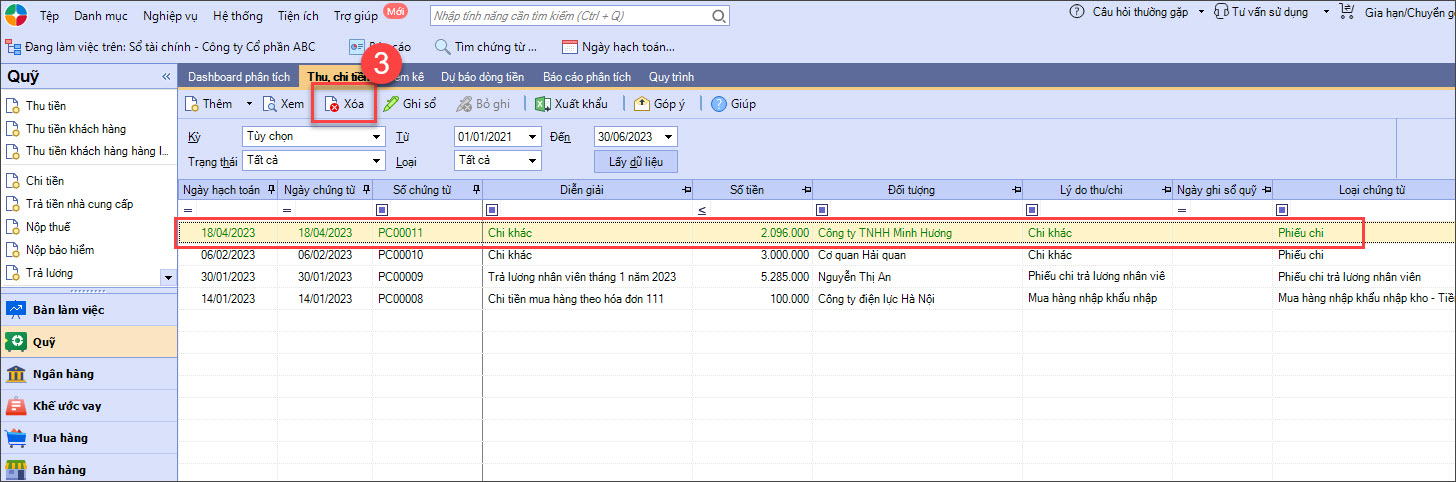This screenshot has height=482, width=1456.
Task: Open the Nghiệp vụ menu
Action: point(170,16)
